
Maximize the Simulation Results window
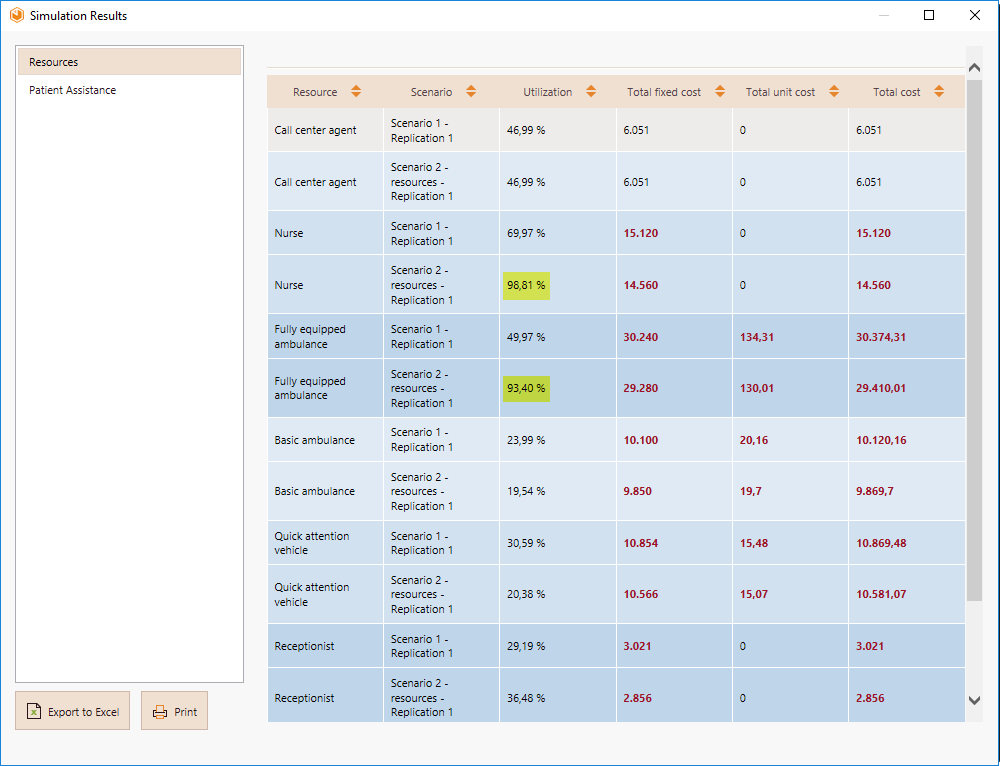tap(929, 15)
